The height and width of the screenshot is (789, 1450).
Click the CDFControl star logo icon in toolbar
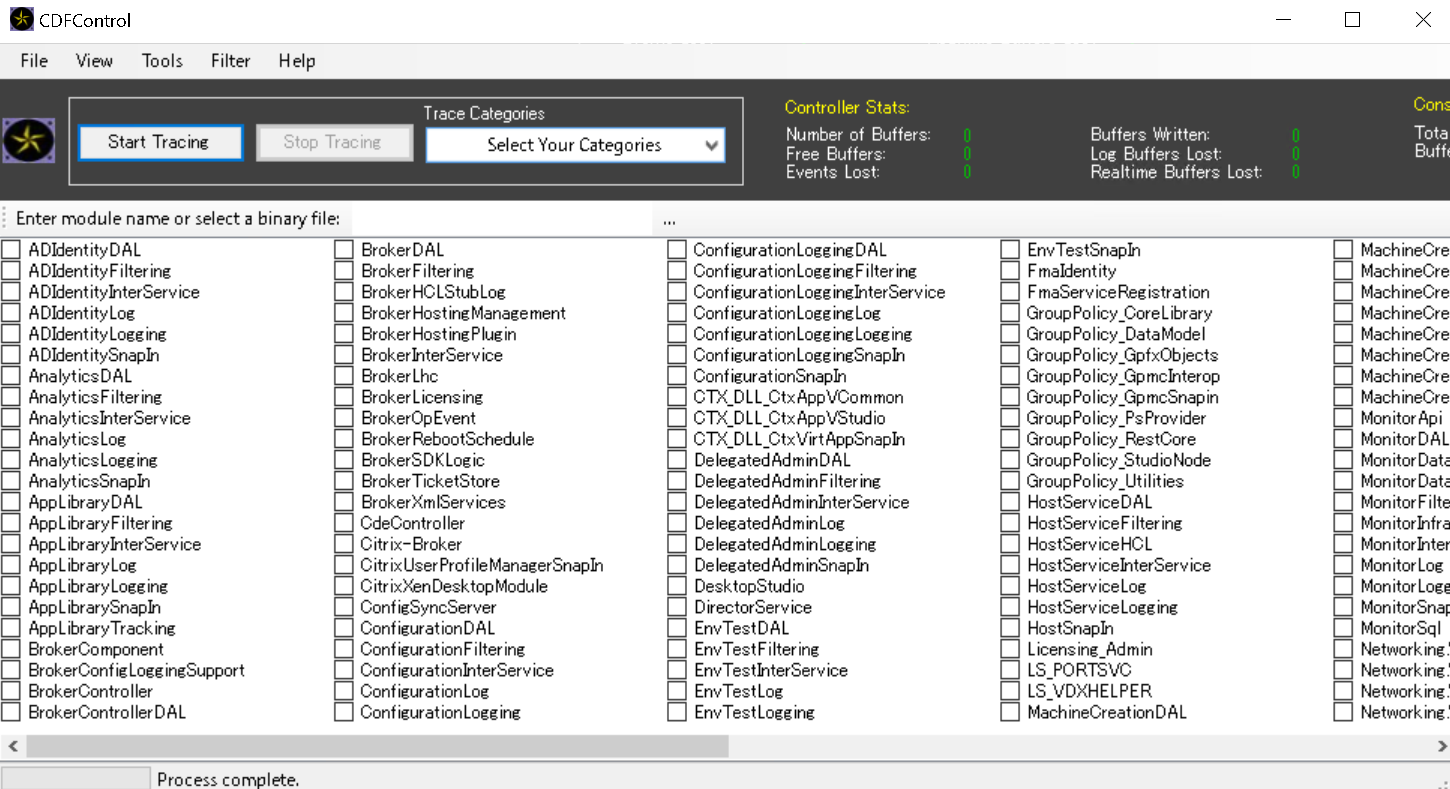[x=29, y=141]
